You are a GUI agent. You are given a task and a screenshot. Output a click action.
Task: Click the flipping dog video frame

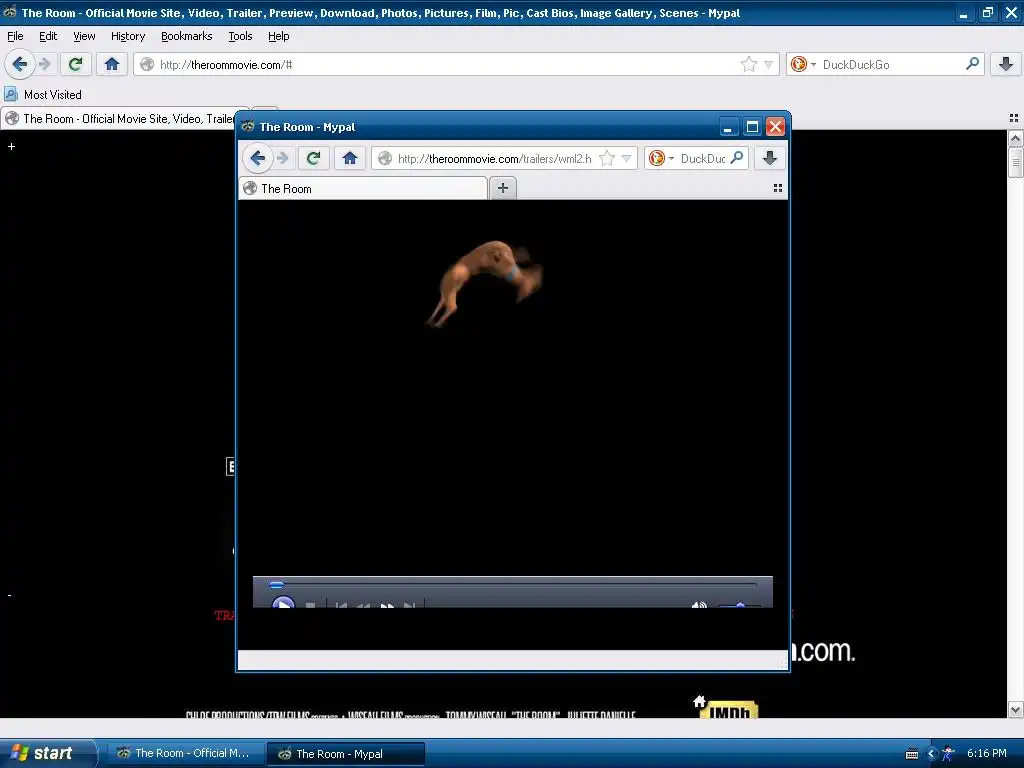[484, 282]
